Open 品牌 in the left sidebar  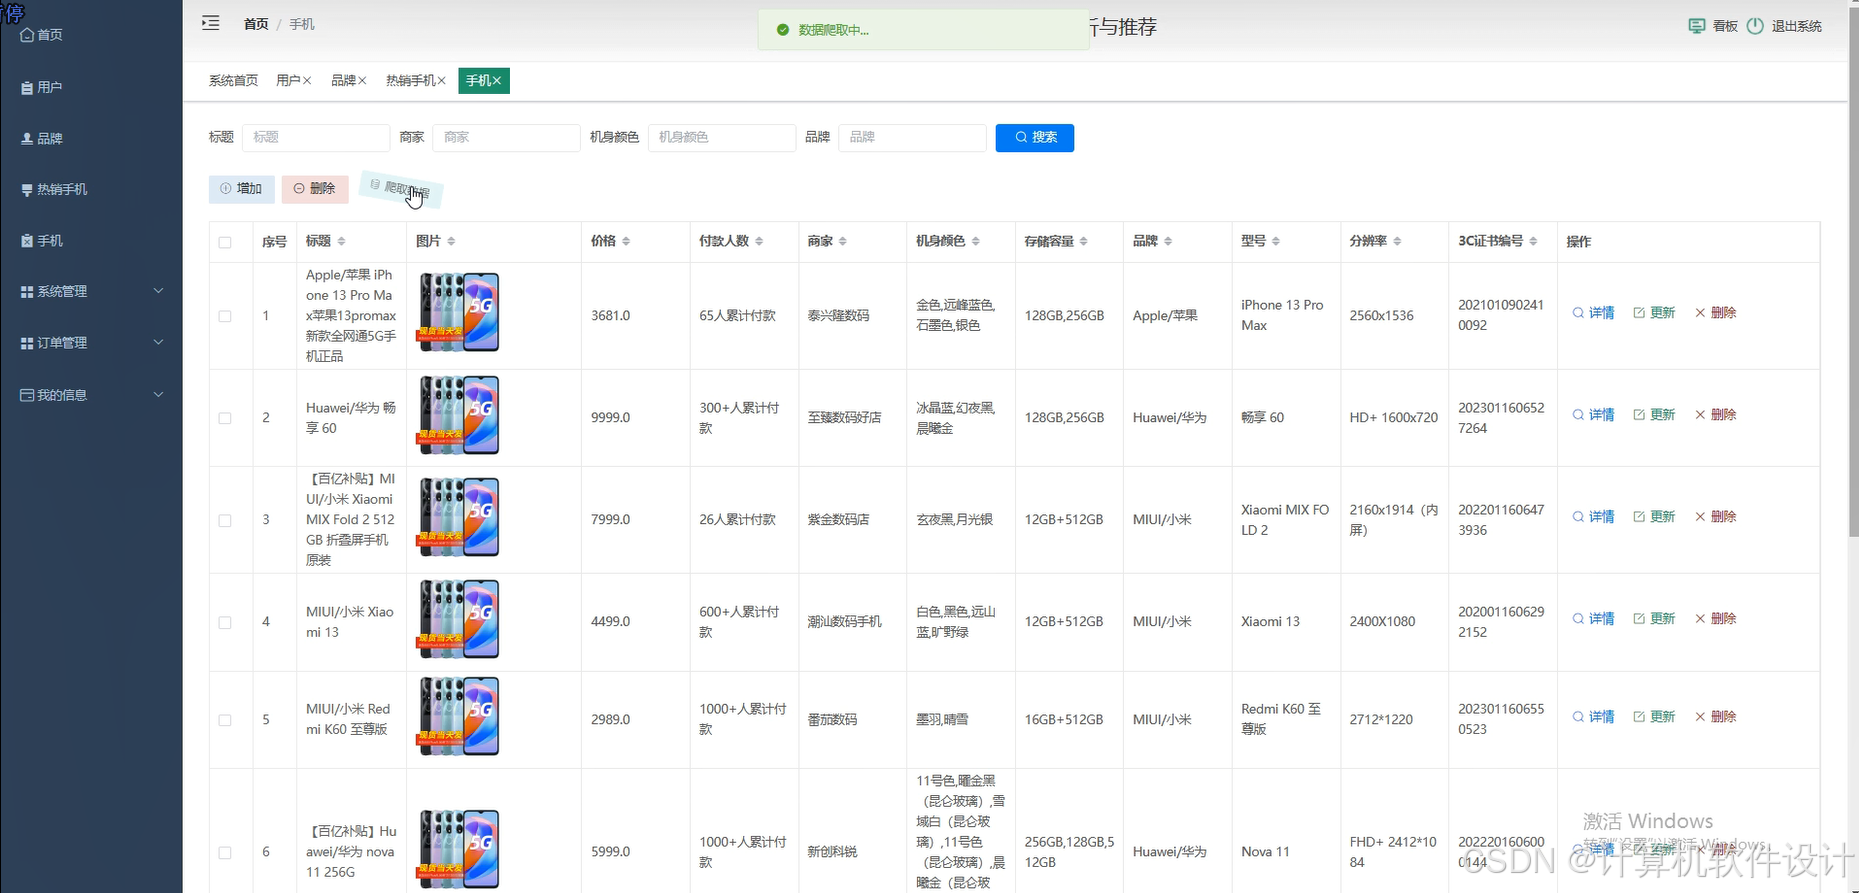click(x=91, y=139)
